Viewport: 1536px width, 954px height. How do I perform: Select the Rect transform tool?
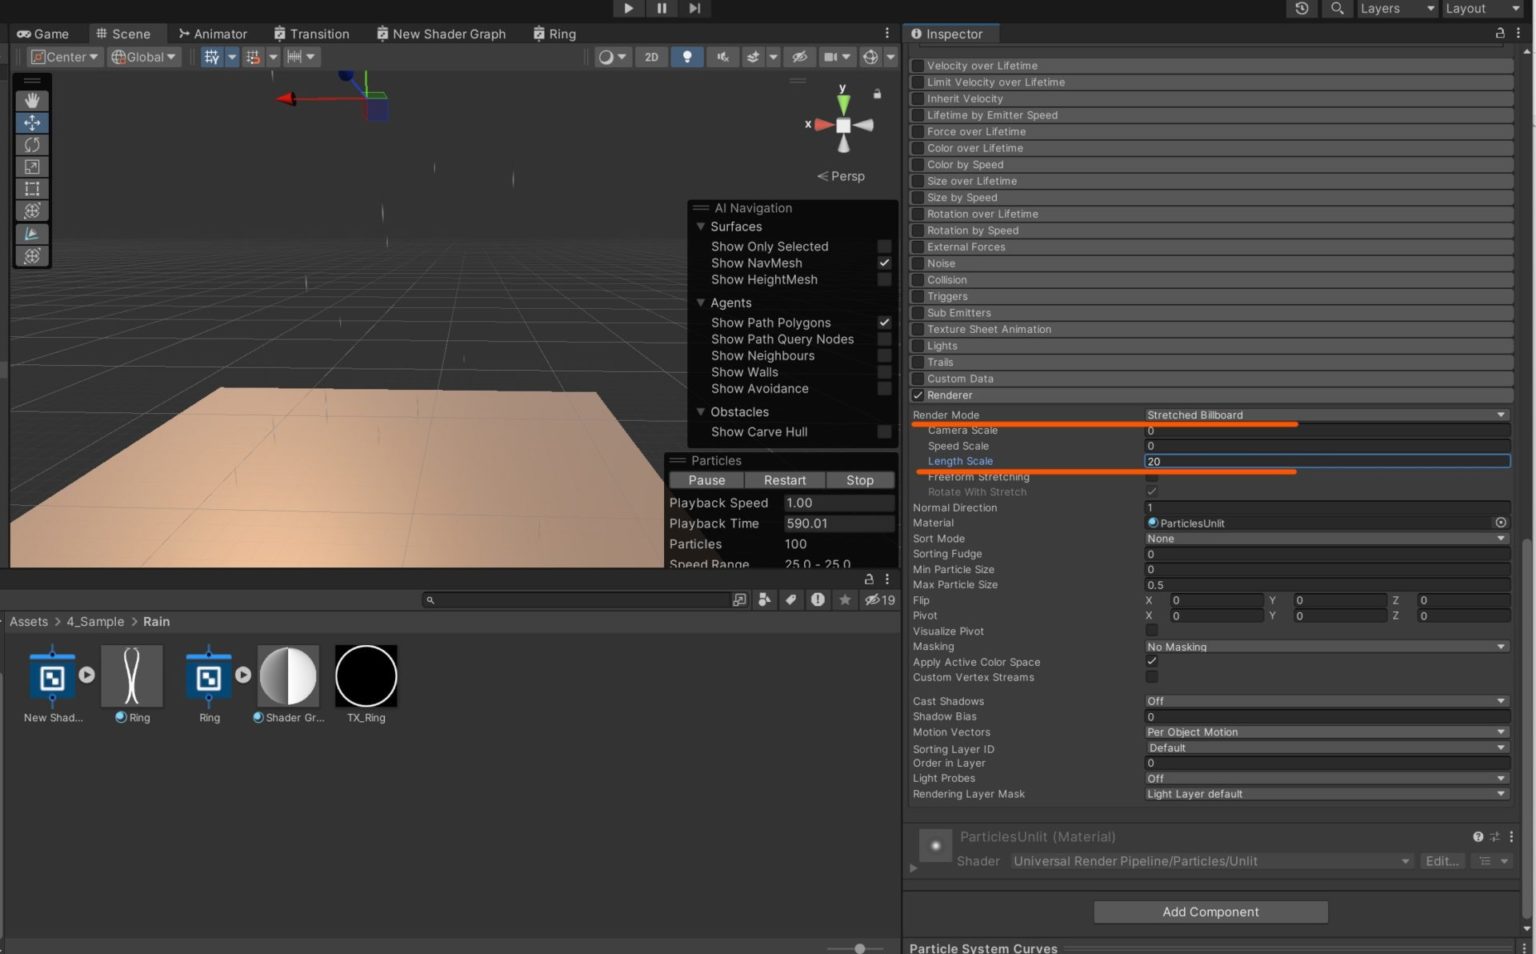click(x=31, y=189)
